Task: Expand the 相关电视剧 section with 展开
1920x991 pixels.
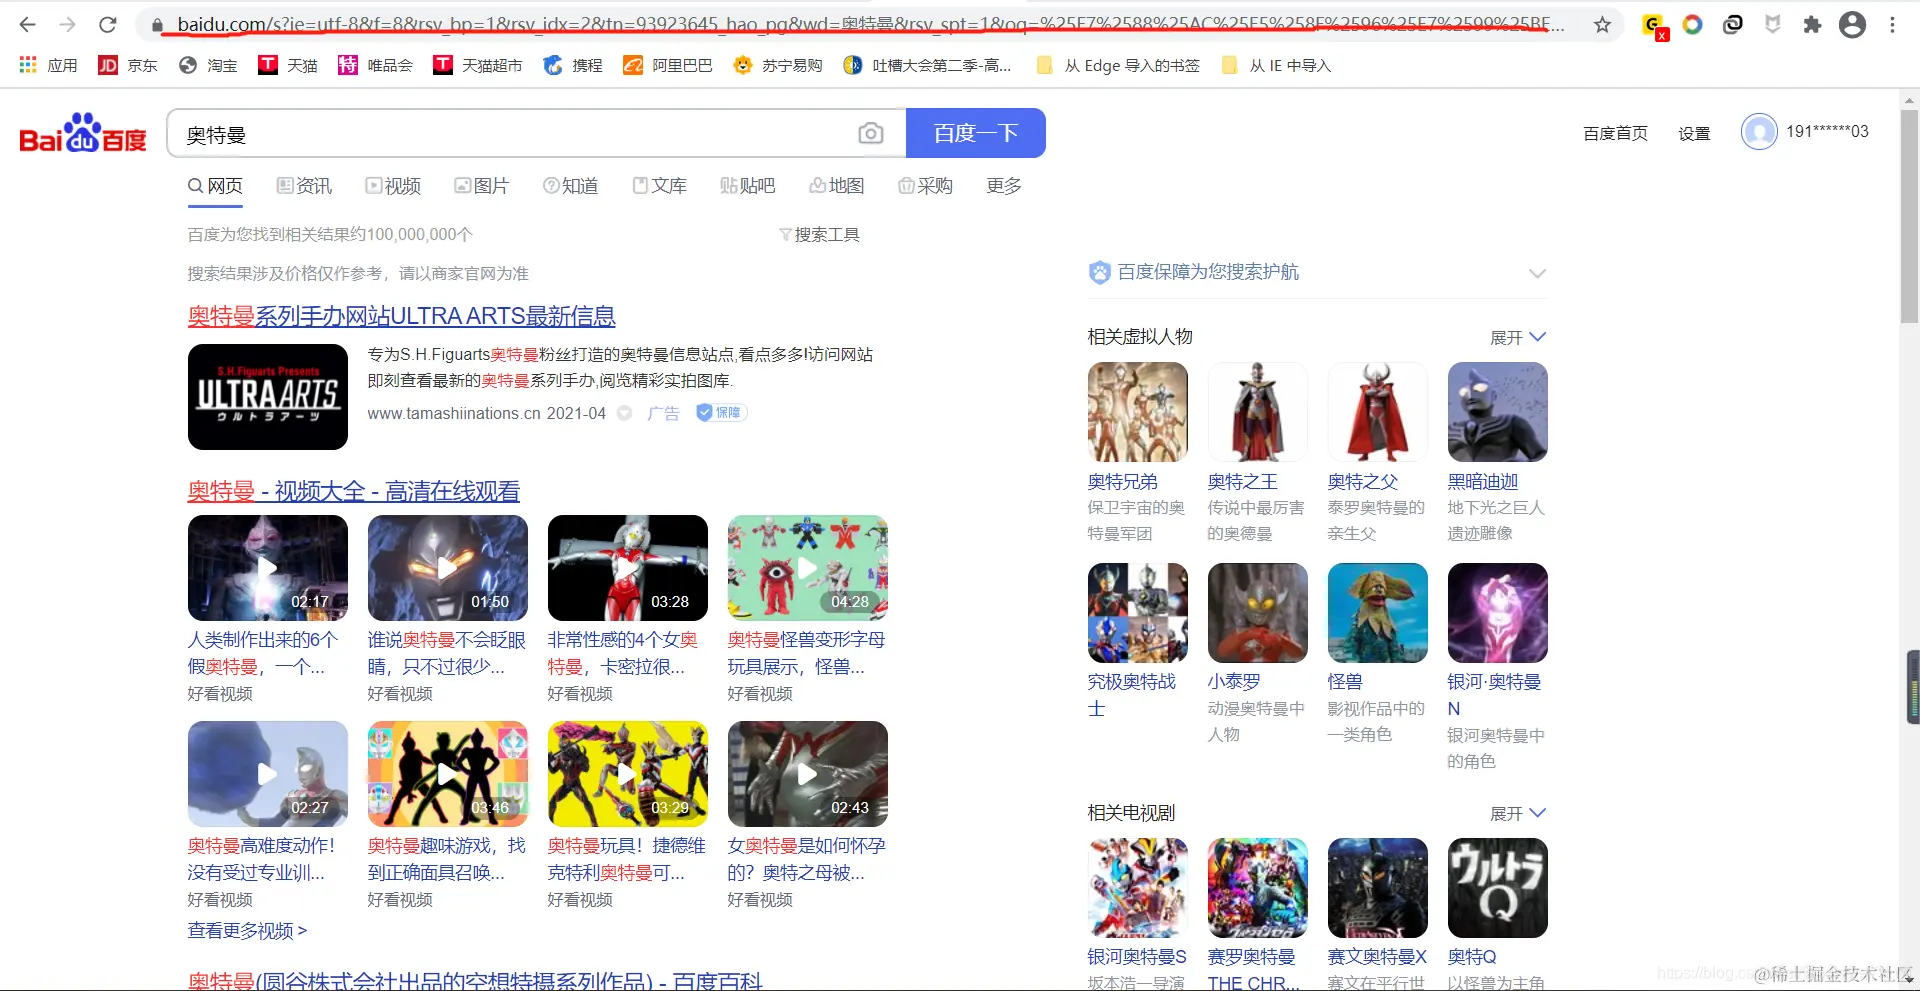Action: (1517, 813)
